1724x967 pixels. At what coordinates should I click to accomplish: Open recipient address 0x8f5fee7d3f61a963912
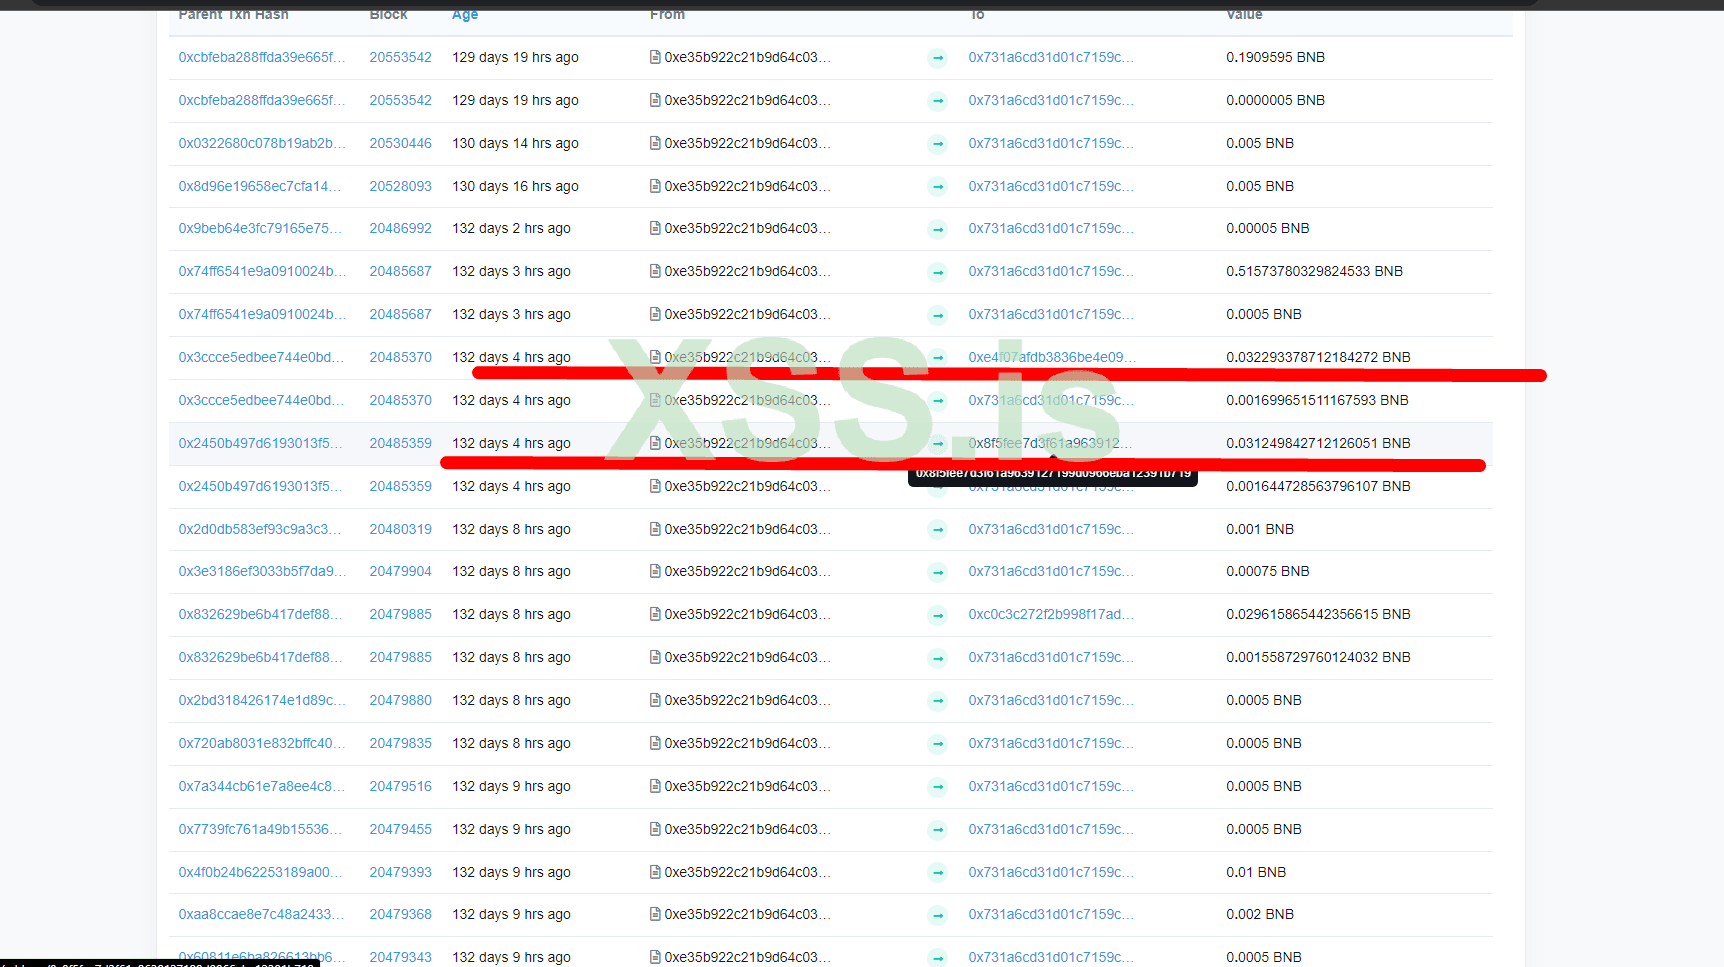pyautogui.click(x=1050, y=443)
